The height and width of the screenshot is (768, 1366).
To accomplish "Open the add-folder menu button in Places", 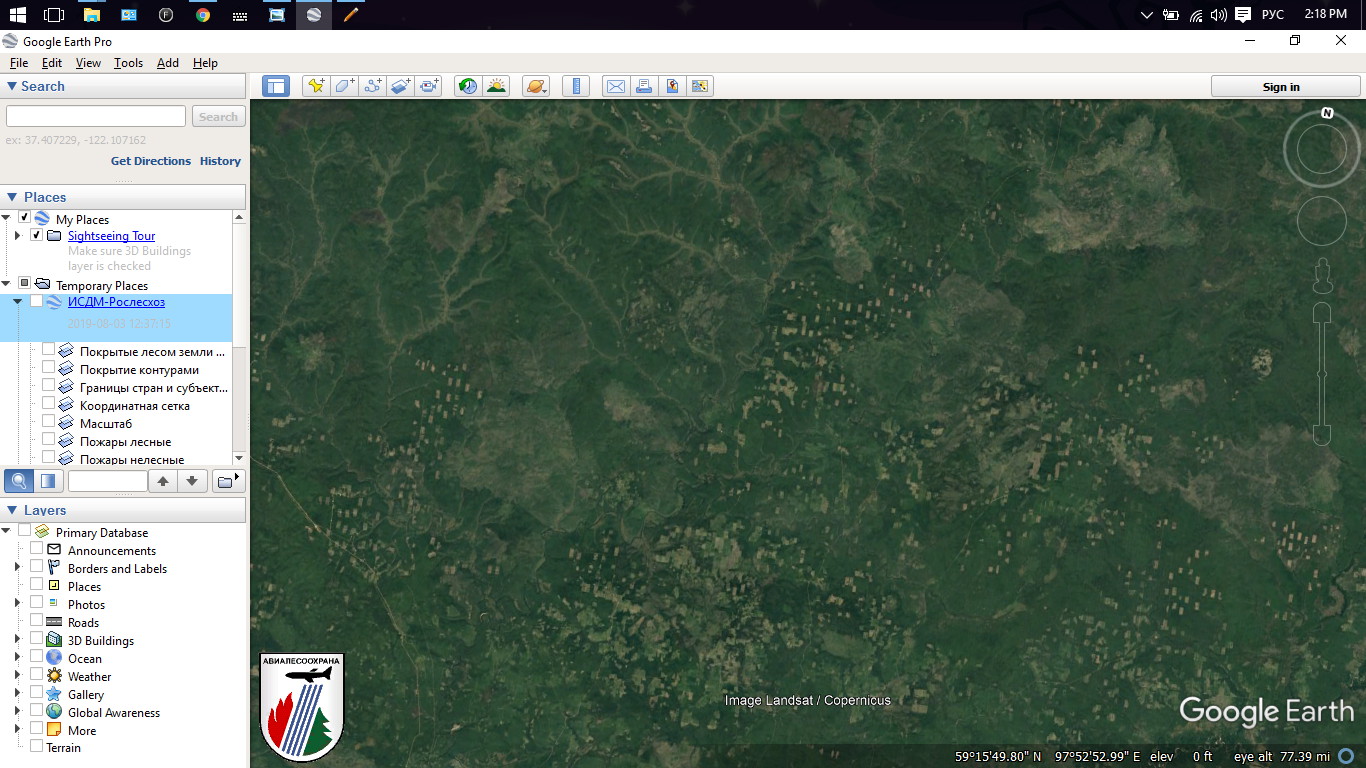I will (229, 481).
